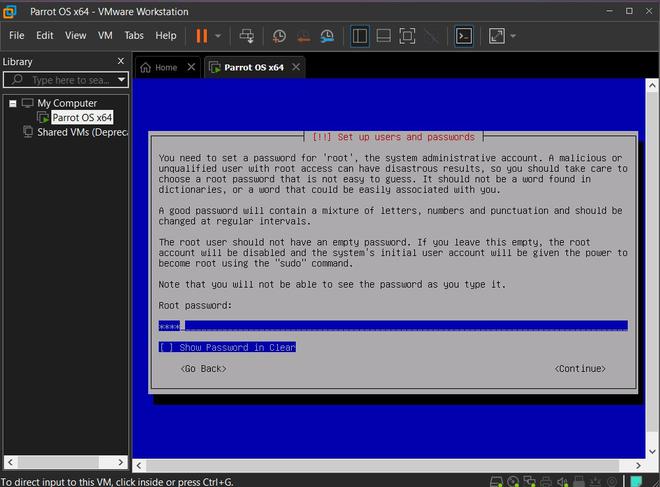
Task: Click the sound card status bar icon
Action: click(562, 482)
